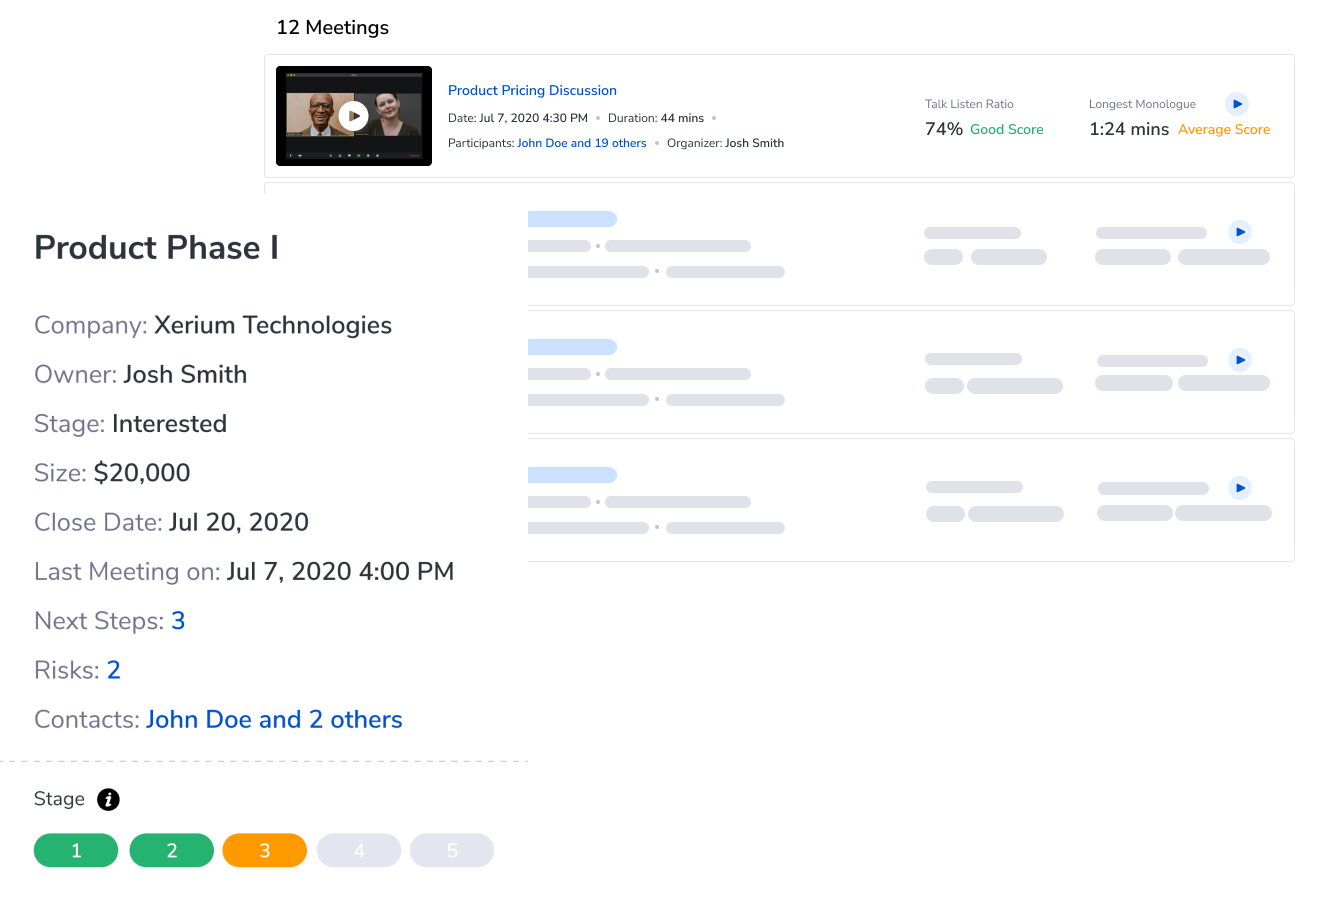The height and width of the screenshot is (901, 1319).
Task: Click the Good Score label
Action: (1006, 129)
